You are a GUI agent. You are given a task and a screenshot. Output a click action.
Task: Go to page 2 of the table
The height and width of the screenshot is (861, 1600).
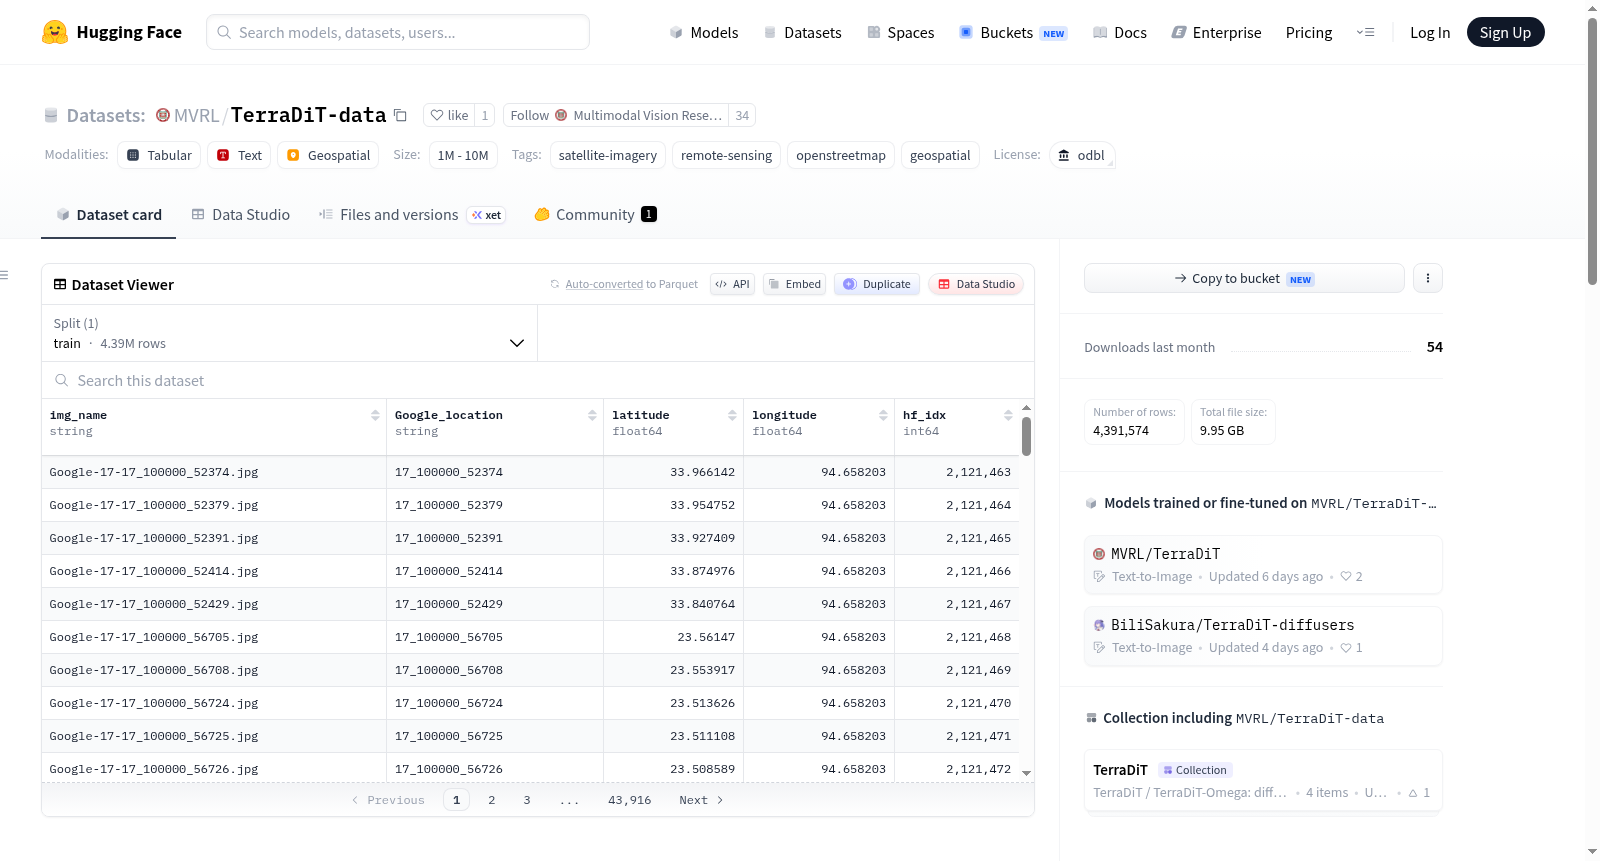pos(491,800)
